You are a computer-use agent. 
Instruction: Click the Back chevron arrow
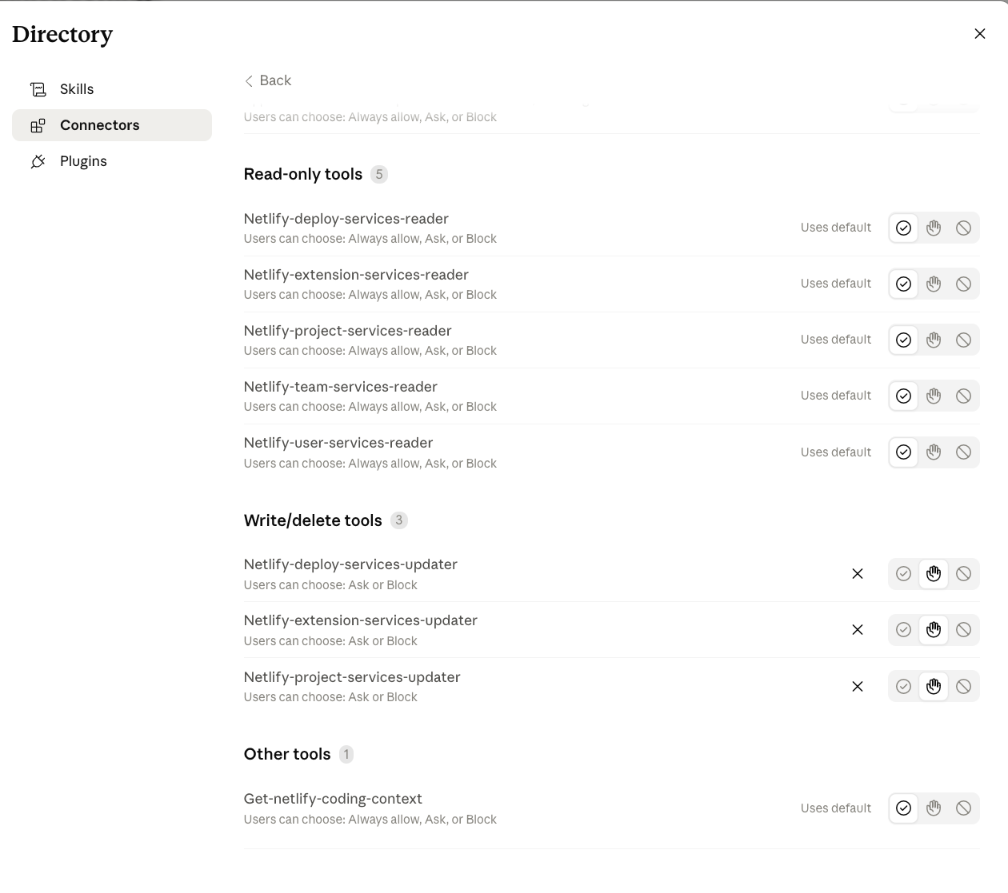(x=249, y=81)
